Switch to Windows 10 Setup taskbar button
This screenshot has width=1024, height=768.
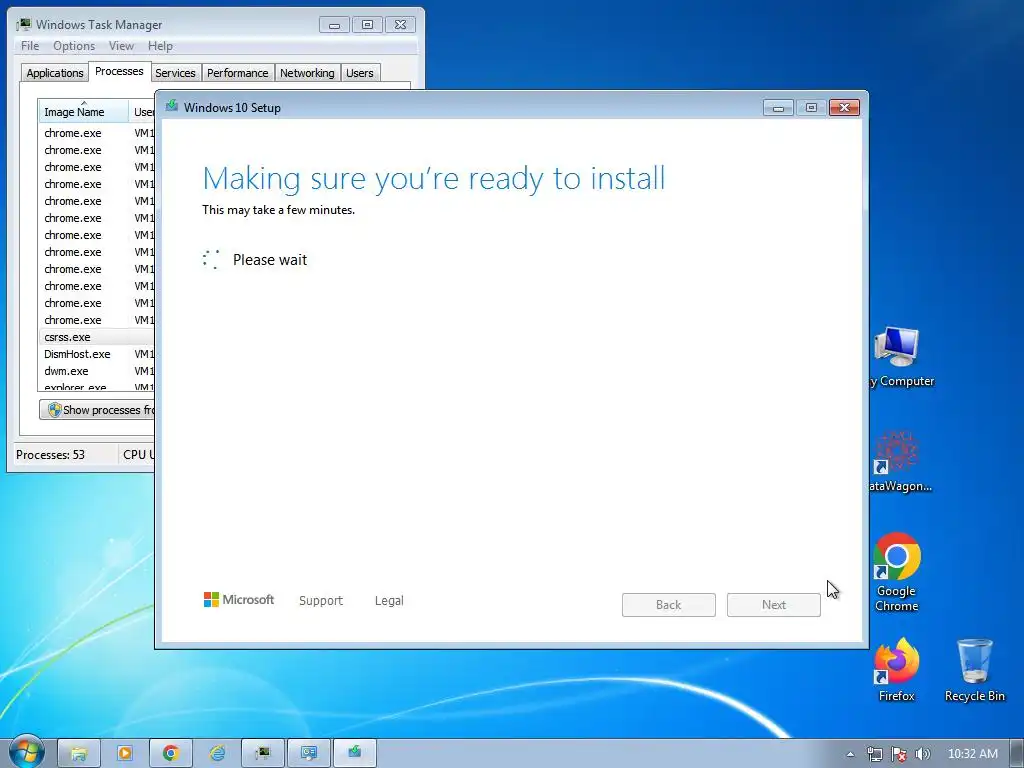click(355, 753)
